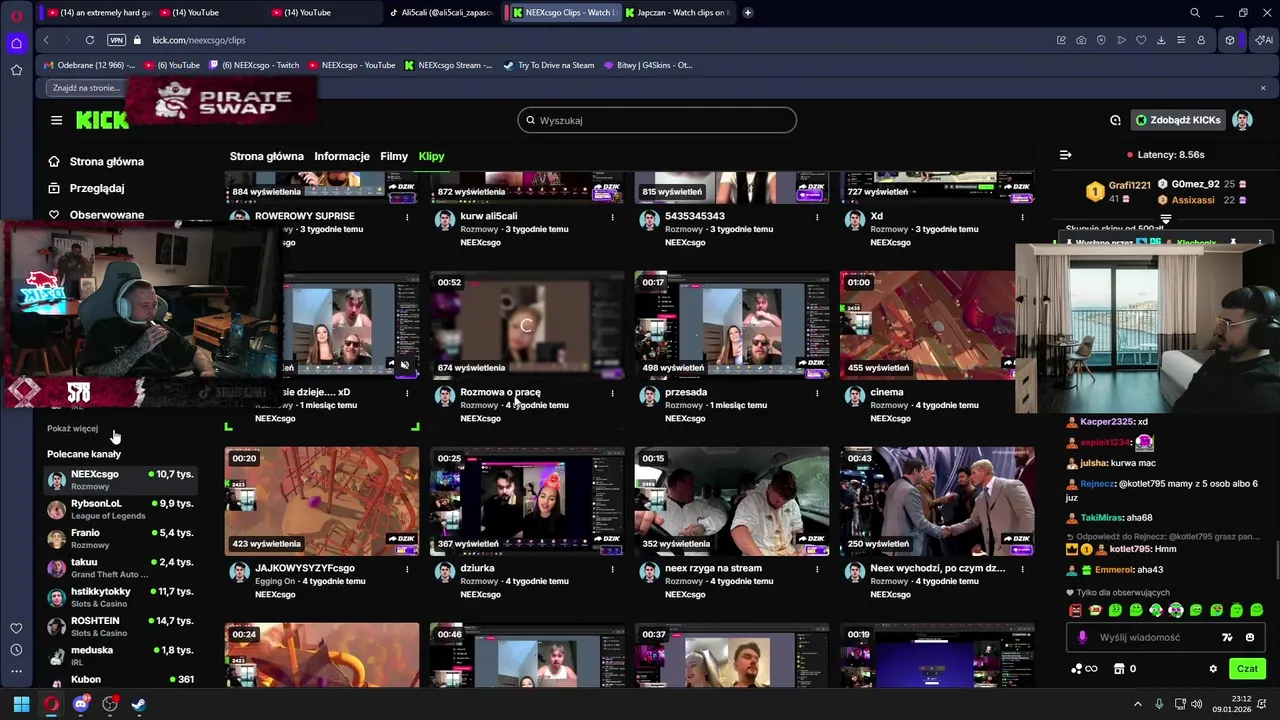
Task: Open the Strona główna sidebar link
Action: click(x=106, y=161)
